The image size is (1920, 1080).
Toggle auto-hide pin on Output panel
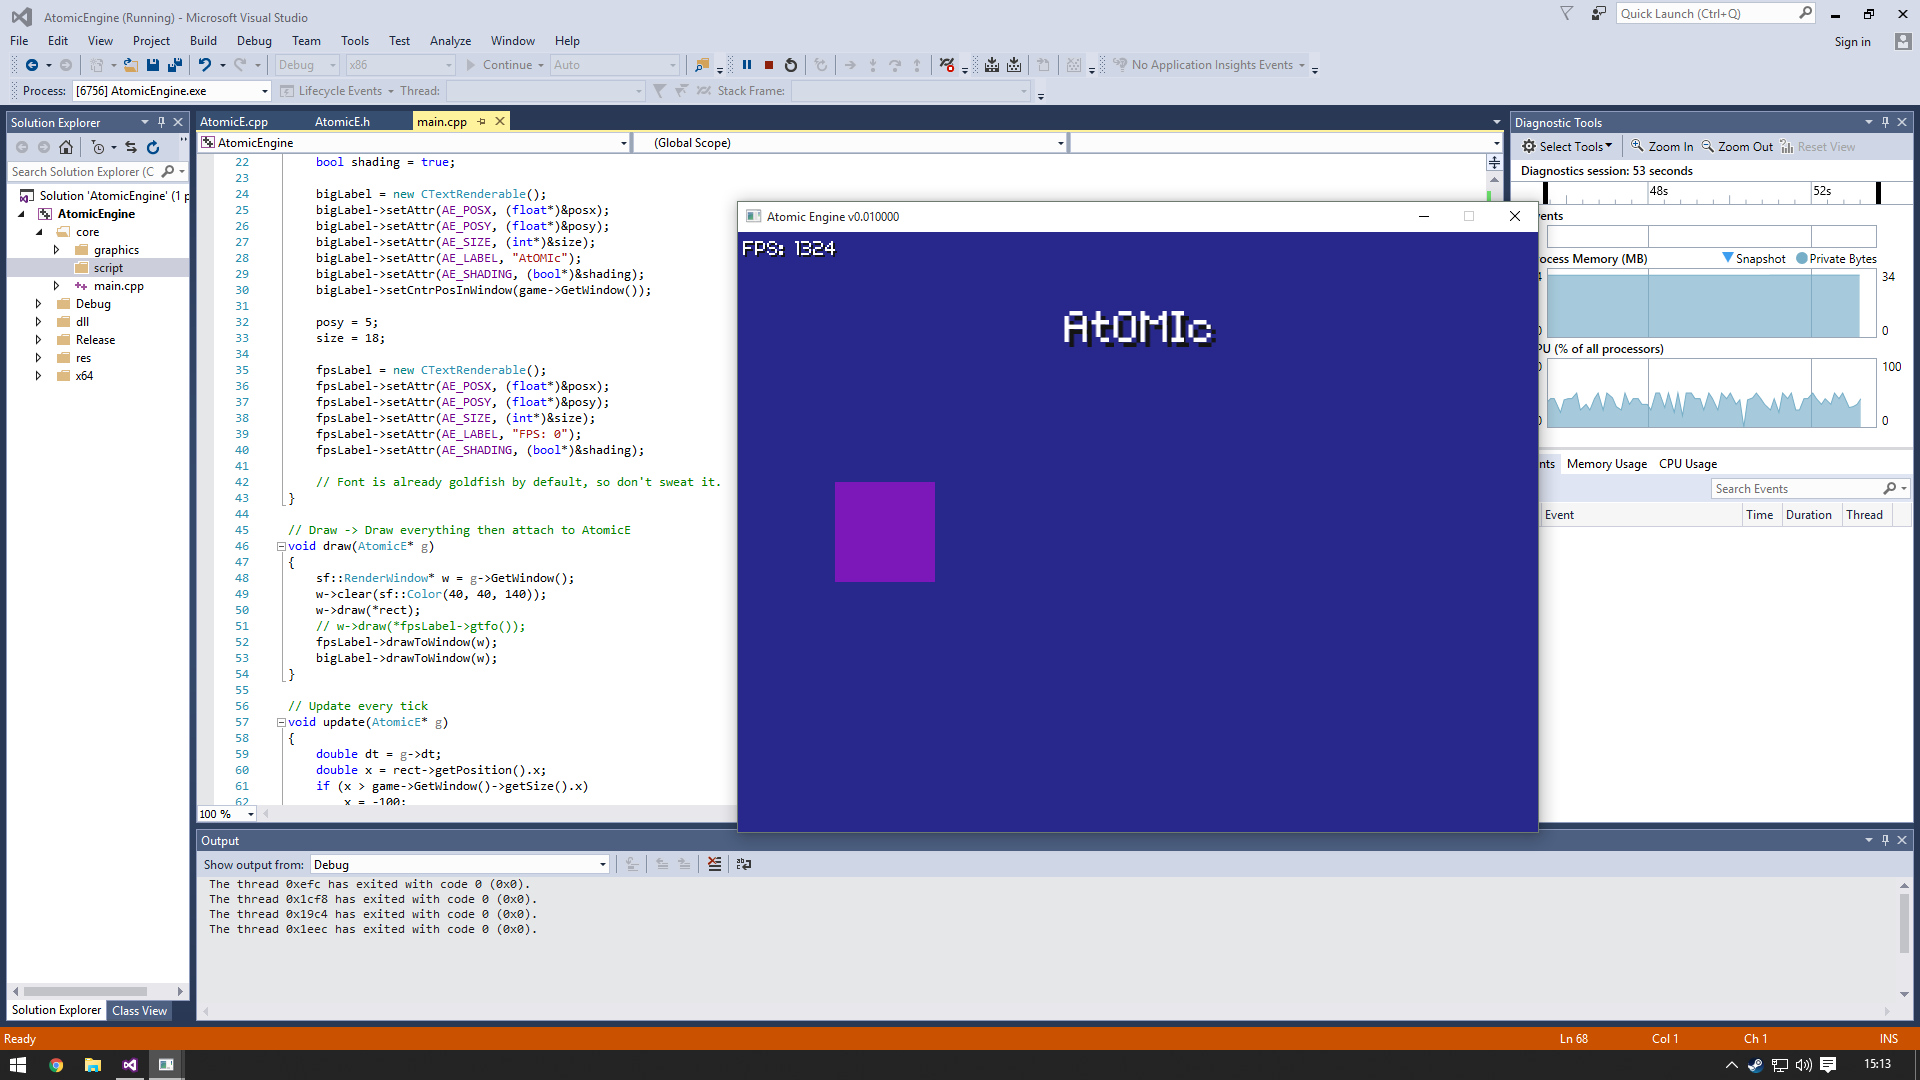[1885, 840]
